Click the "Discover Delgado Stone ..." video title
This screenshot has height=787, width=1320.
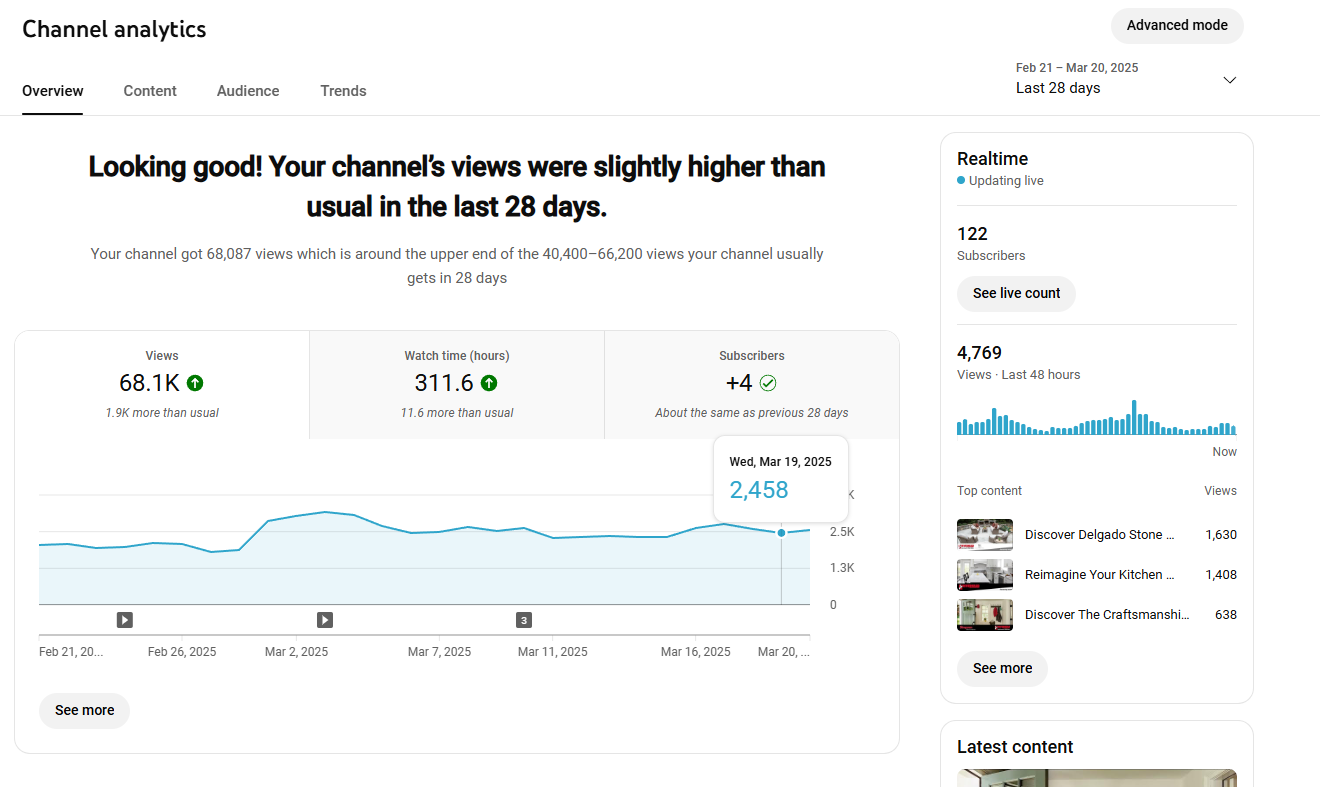(1100, 535)
